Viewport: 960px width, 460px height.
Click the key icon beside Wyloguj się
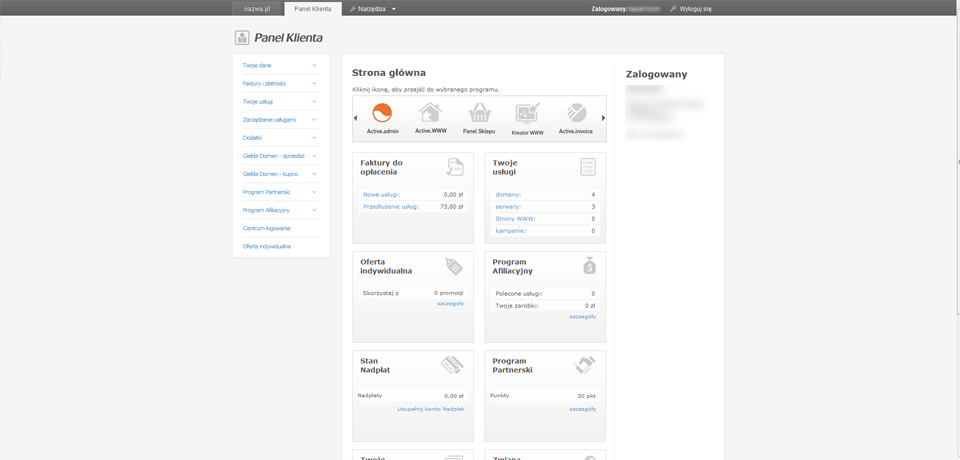[673, 9]
